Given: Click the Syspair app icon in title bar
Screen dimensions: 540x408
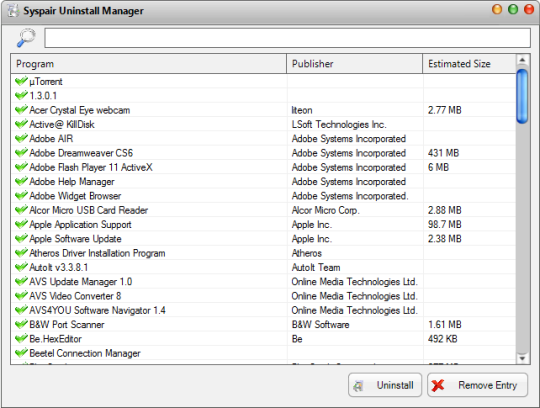Looking at the screenshot, I should 13,11.
